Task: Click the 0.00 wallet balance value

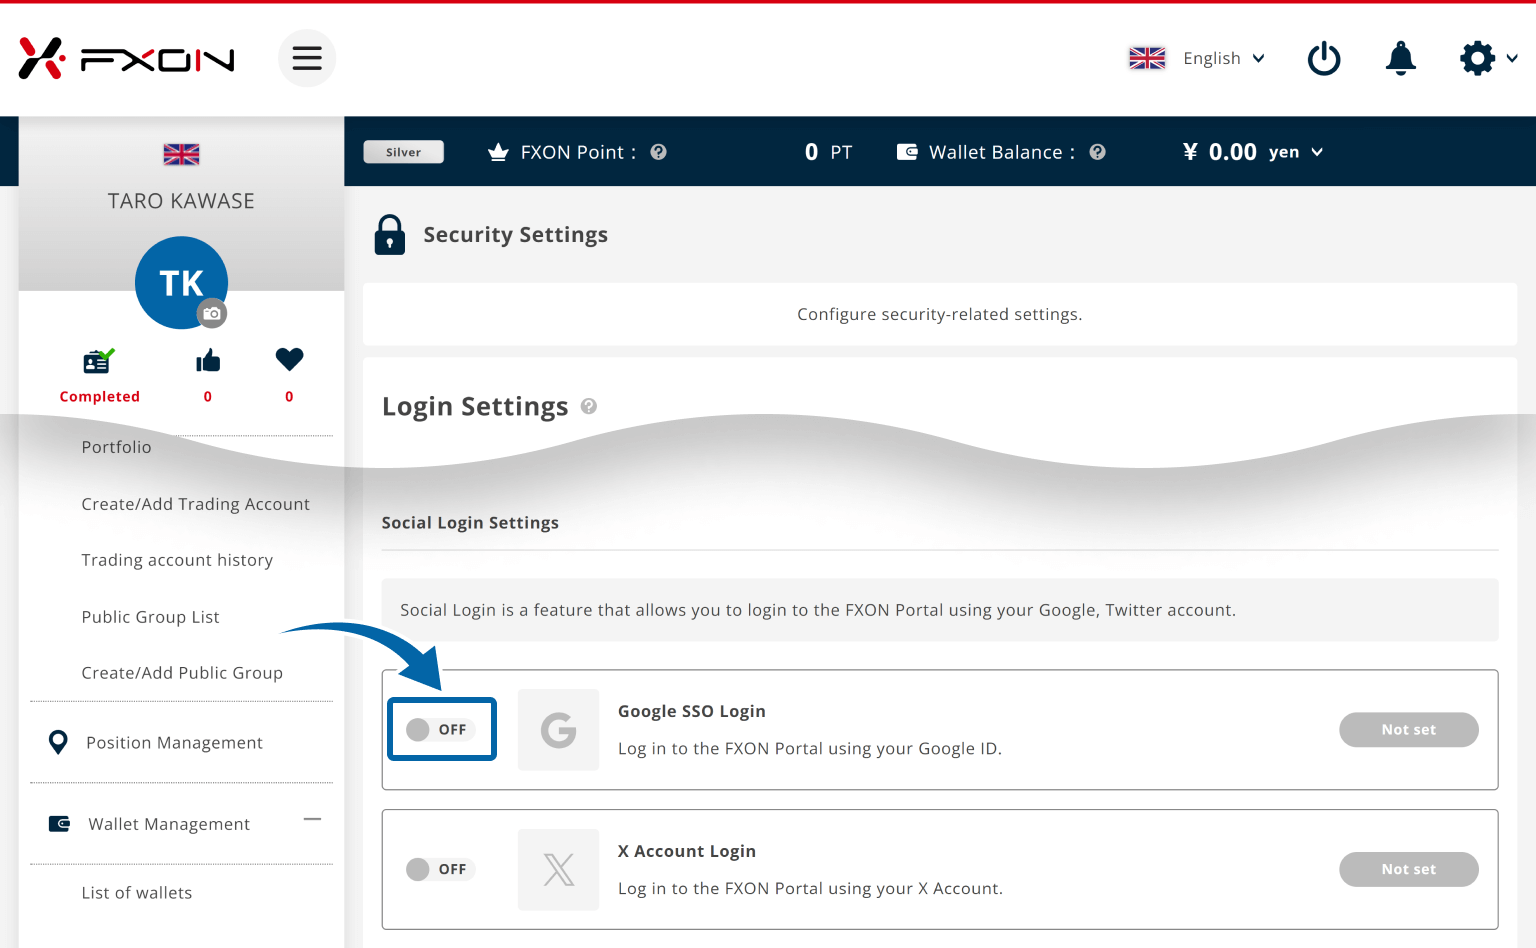Action: click(1232, 152)
